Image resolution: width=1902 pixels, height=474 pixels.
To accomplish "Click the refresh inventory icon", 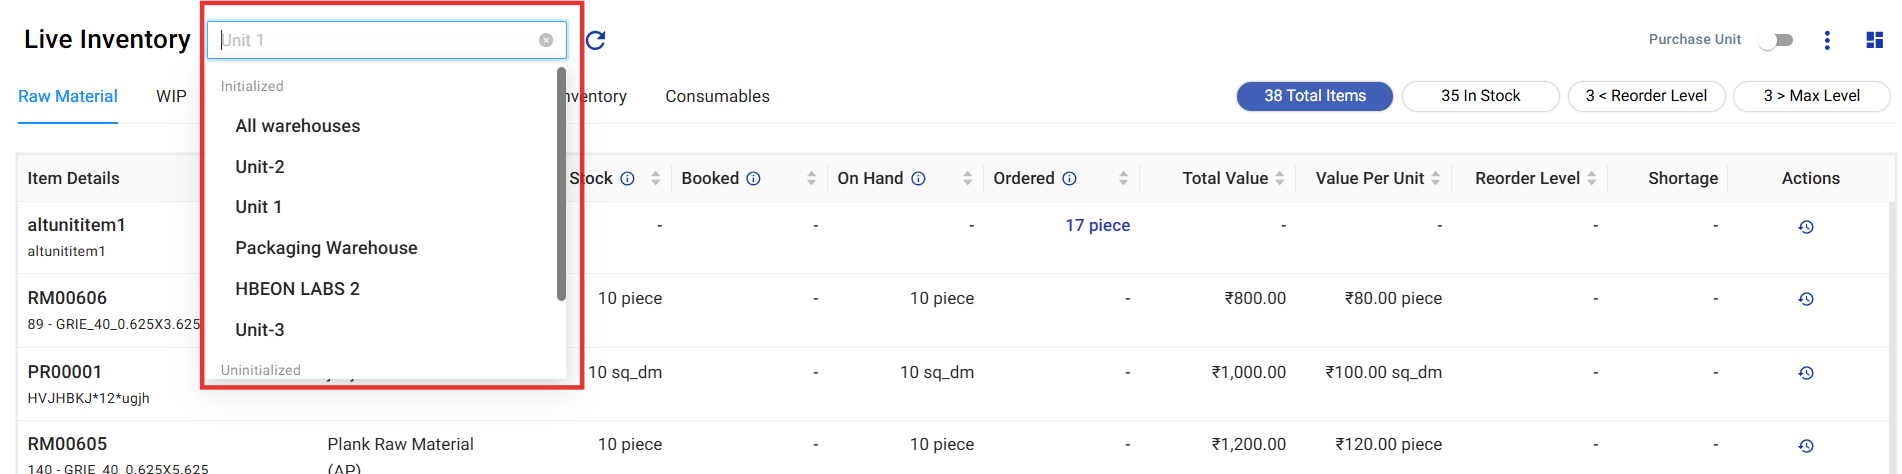I will click(596, 40).
